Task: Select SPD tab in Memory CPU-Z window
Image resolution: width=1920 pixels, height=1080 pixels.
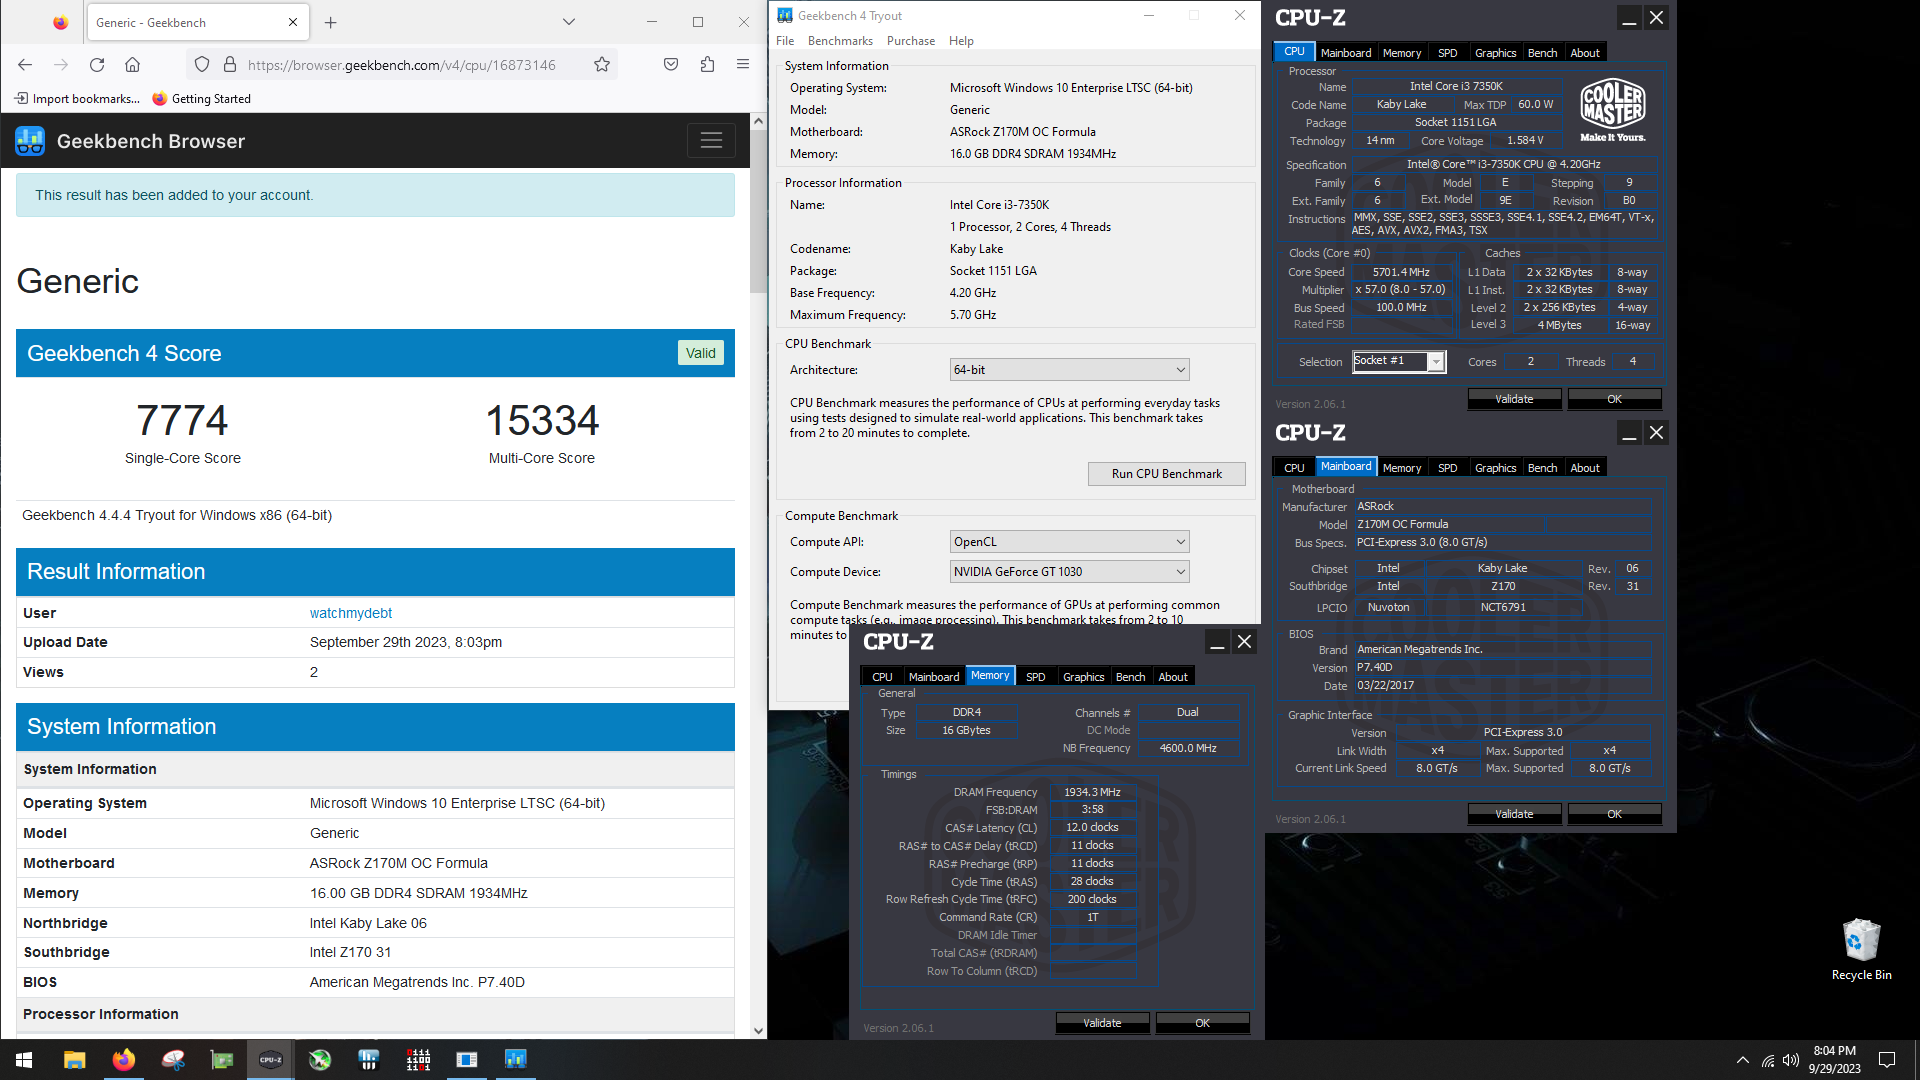Action: [1036, 677]
